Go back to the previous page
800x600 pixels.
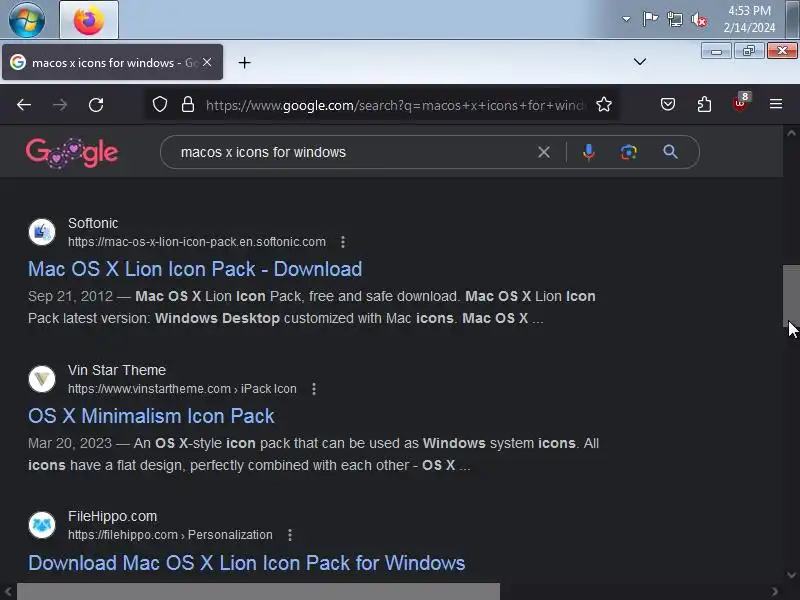click(24, 105)
